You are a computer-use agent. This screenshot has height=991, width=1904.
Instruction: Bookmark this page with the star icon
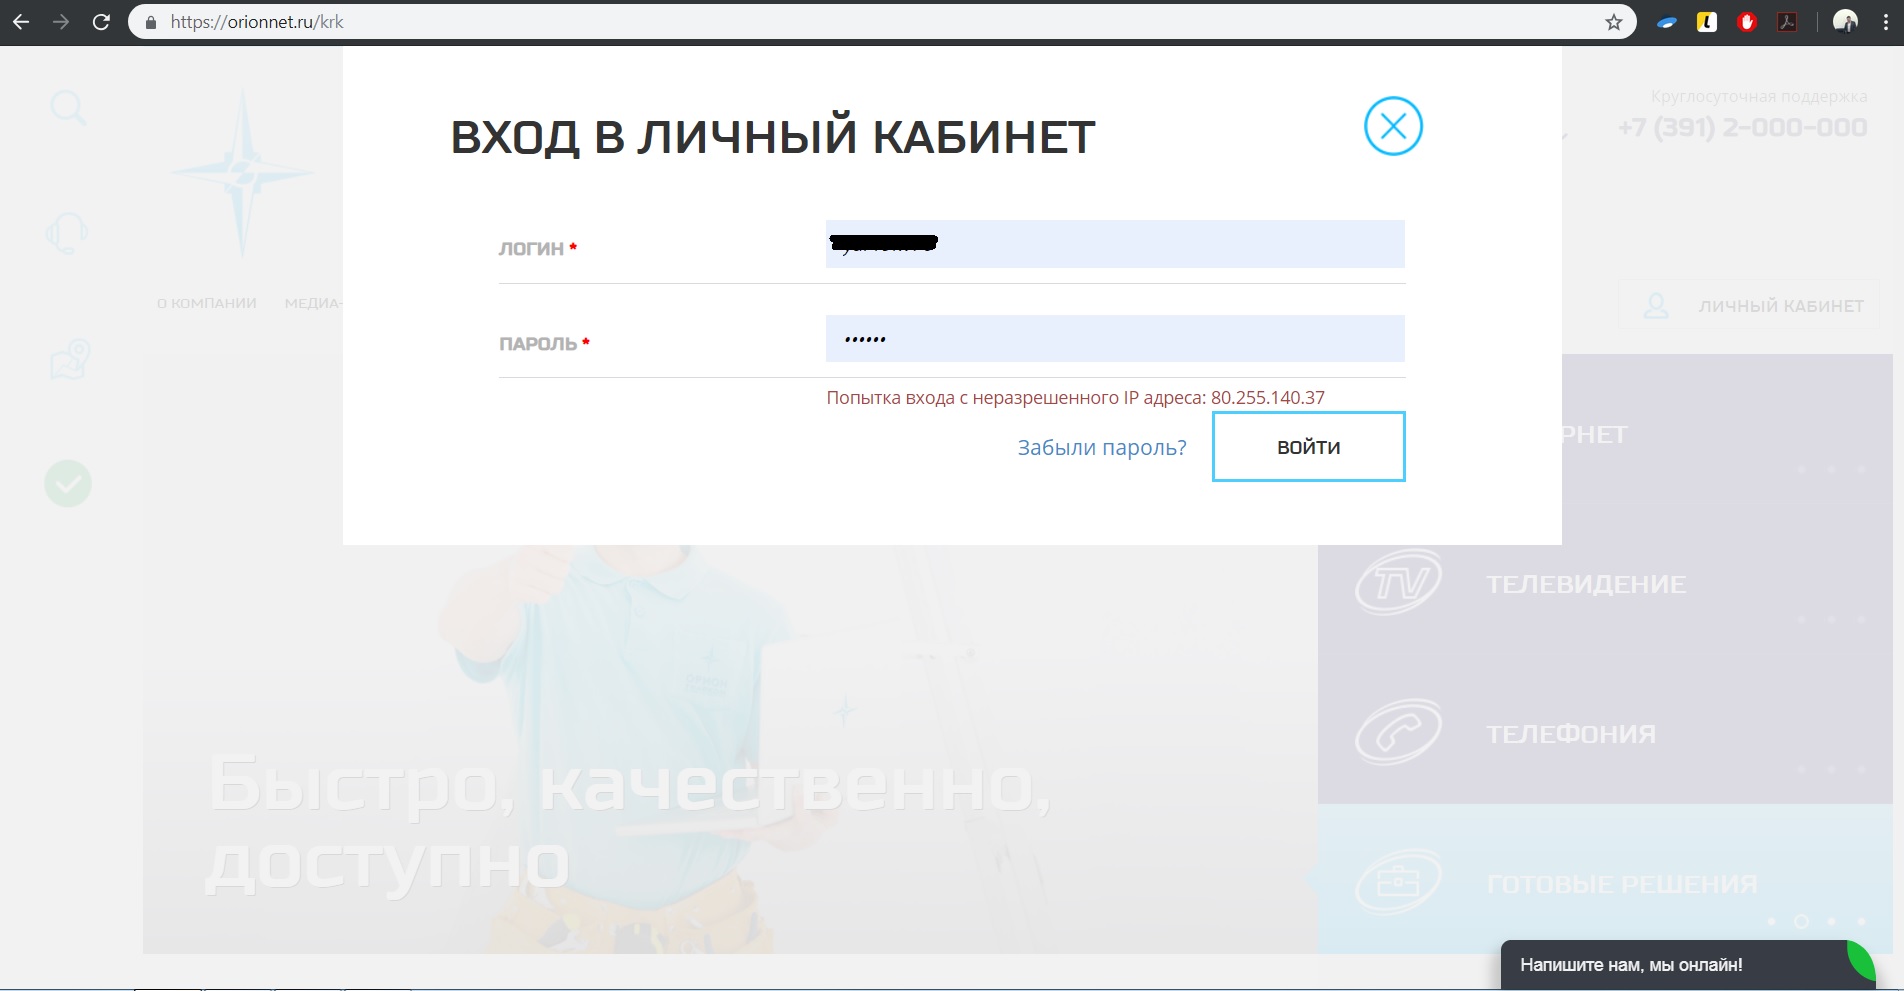[x=1613, y=22]
